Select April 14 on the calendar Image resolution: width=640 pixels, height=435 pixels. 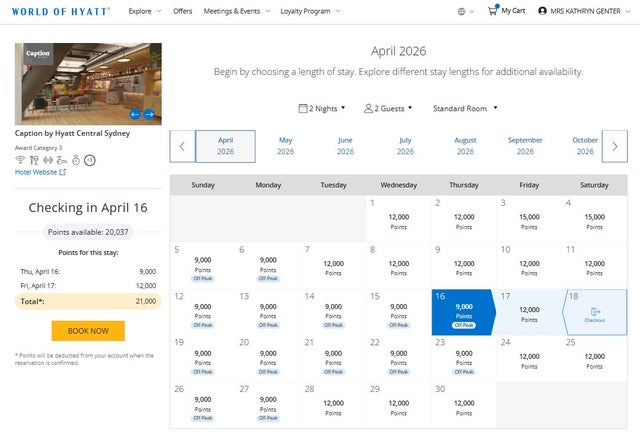point(333,312)
